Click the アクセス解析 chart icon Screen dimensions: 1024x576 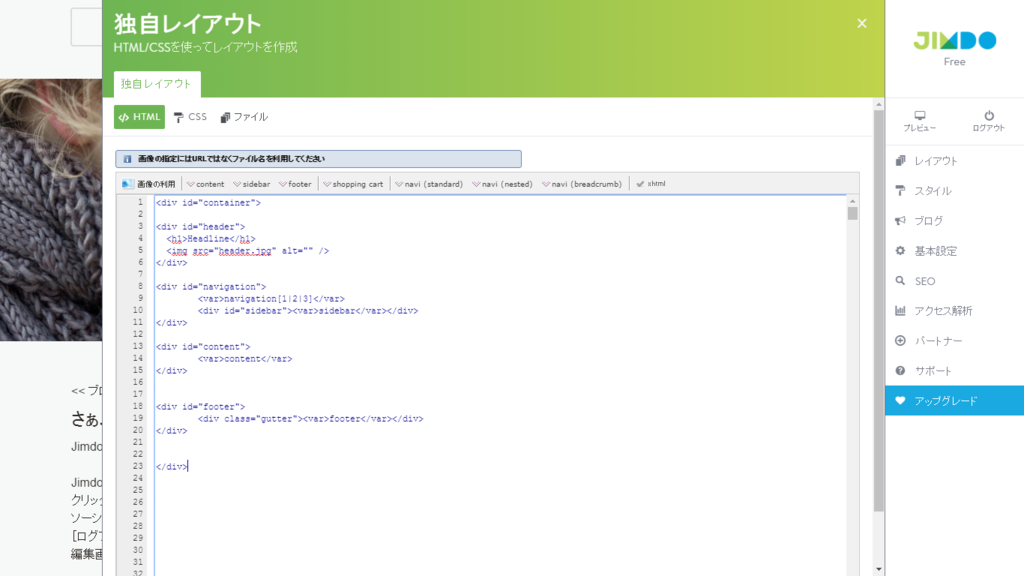901,311
